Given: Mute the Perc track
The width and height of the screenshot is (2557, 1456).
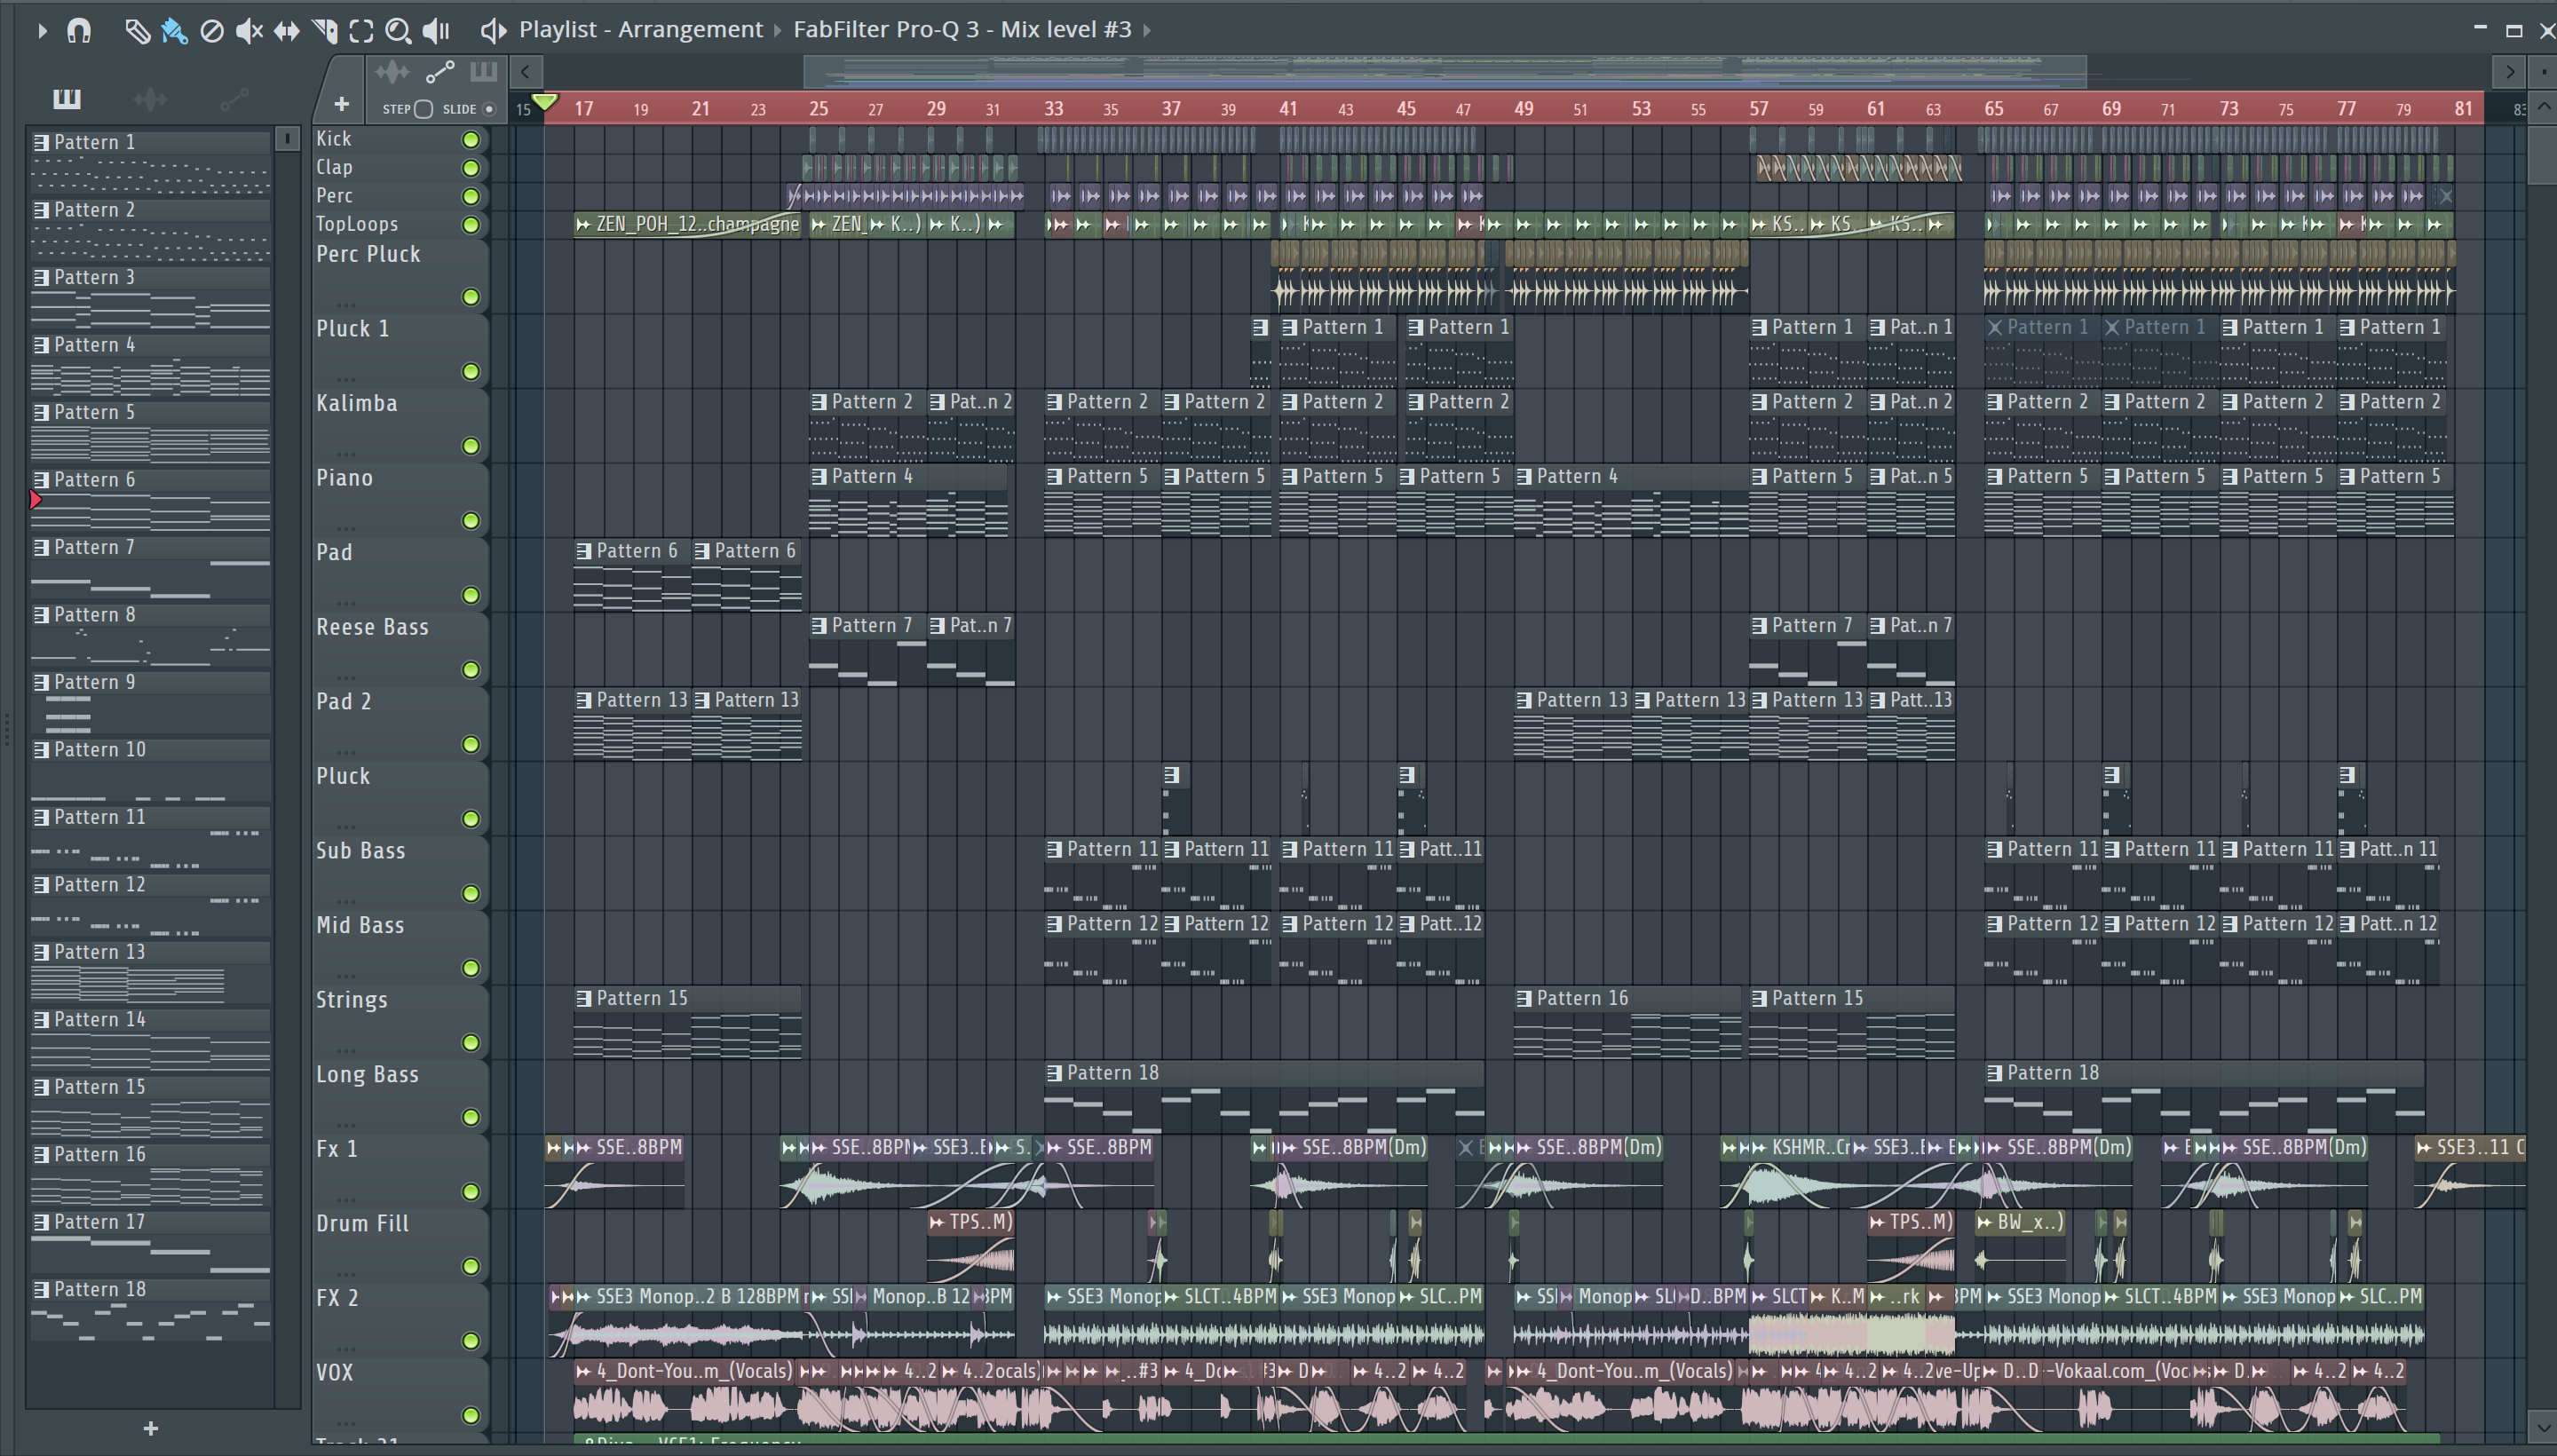Looking at the screenshot, I should point(470,196).
